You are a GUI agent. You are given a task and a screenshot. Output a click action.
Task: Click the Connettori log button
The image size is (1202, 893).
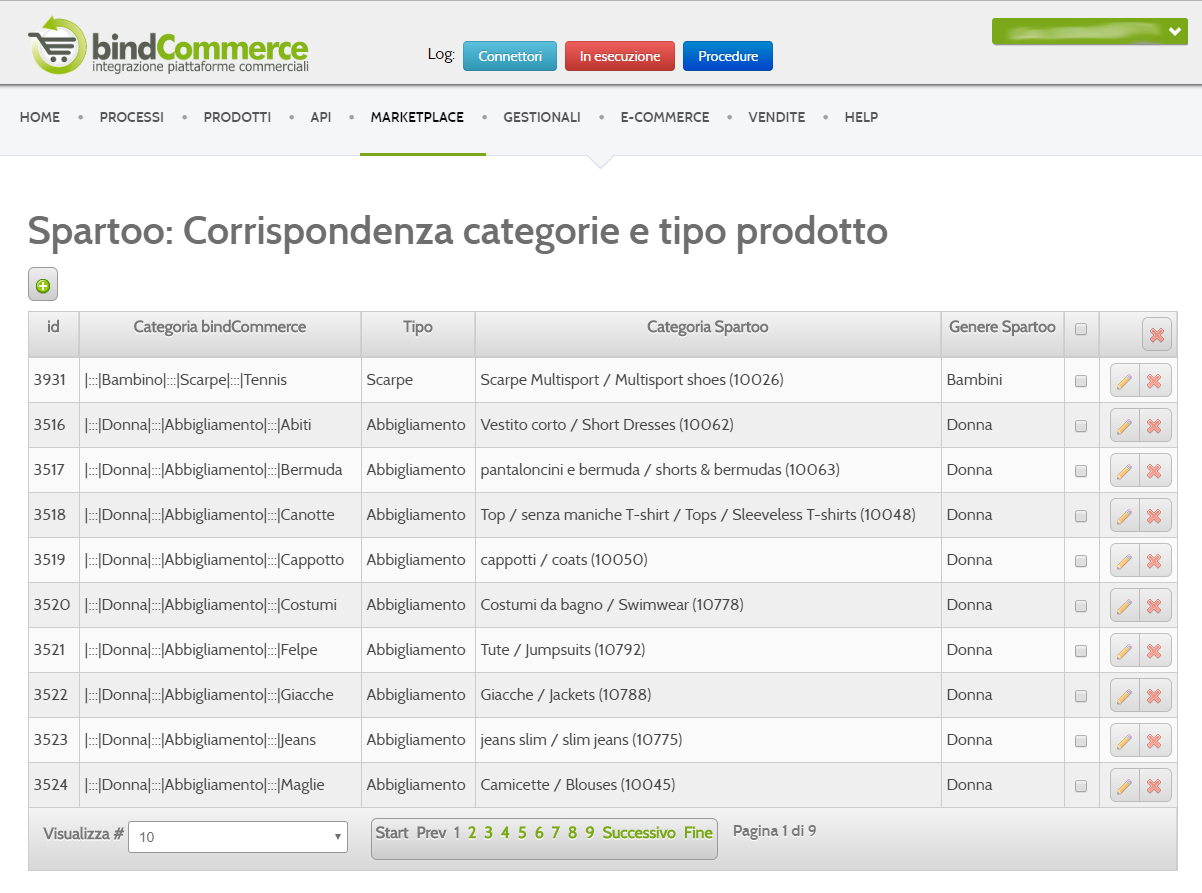click(x=510, y=56)
